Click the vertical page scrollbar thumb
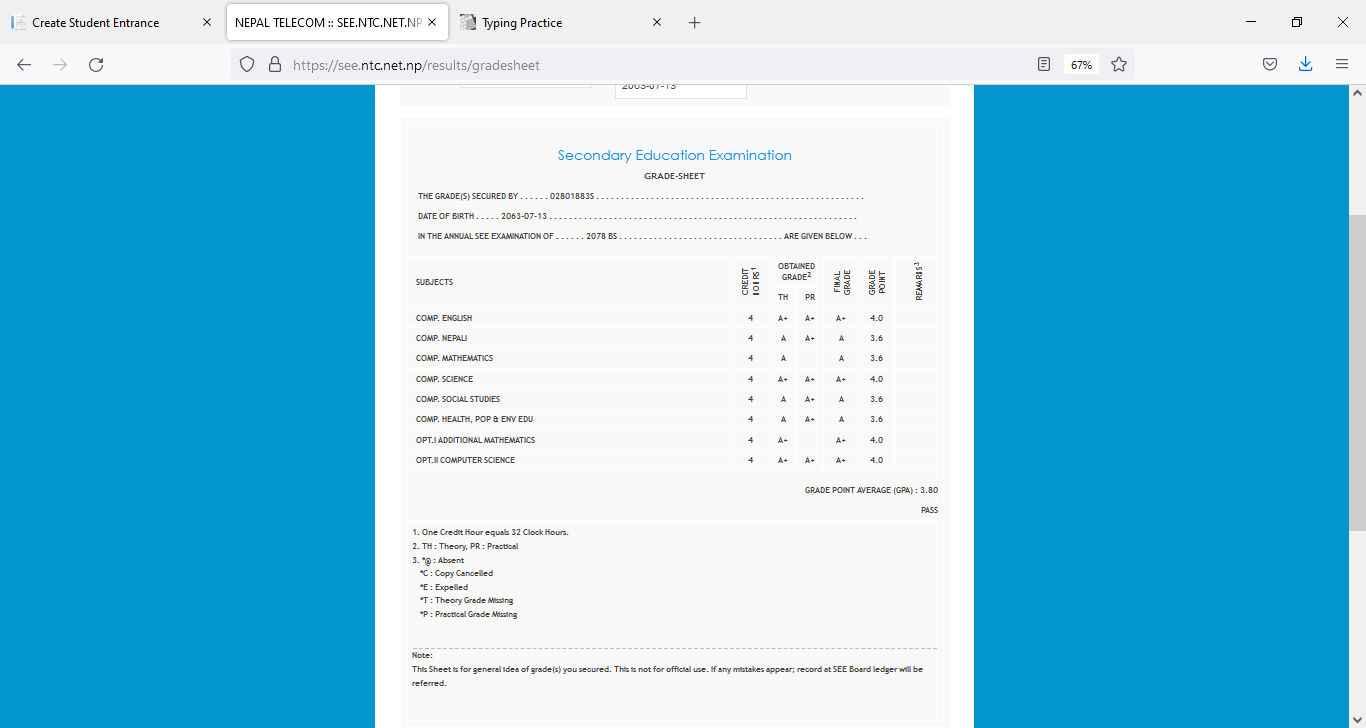This screenshot has width=1366, height=728. (x=1357, y=370)
